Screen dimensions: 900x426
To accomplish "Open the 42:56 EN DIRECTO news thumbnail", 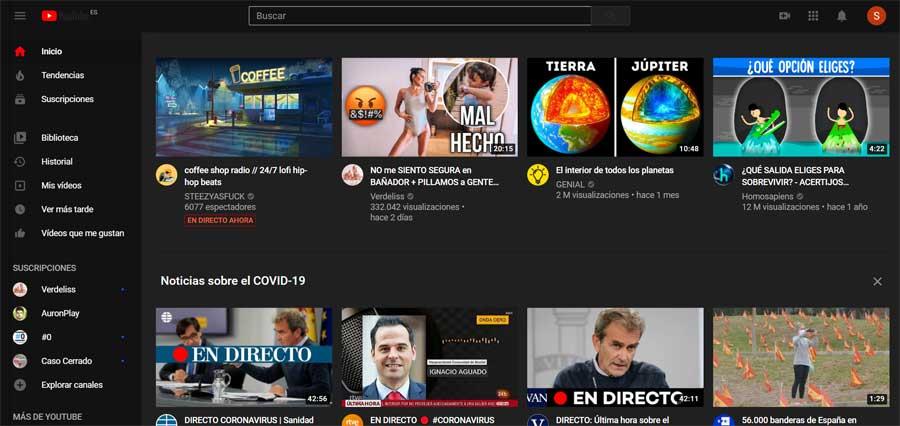I will (244, 357).
